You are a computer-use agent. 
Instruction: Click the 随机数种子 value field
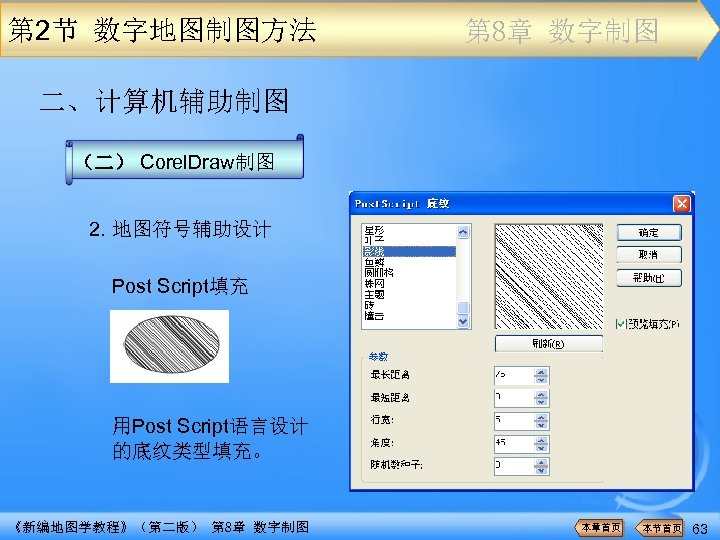(x=514, y=466)
